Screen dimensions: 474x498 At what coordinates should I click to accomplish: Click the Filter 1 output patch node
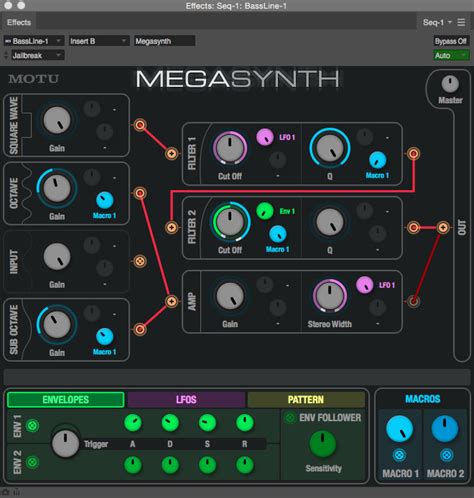(x=413, y=154)
